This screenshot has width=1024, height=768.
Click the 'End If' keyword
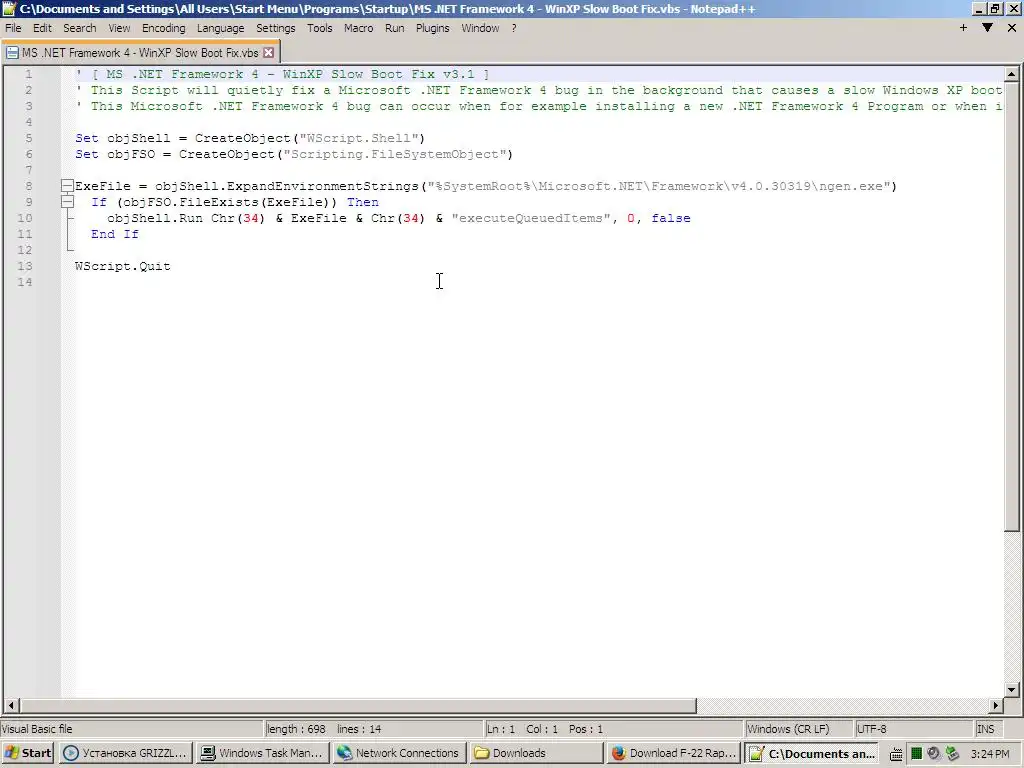point(115,234)
